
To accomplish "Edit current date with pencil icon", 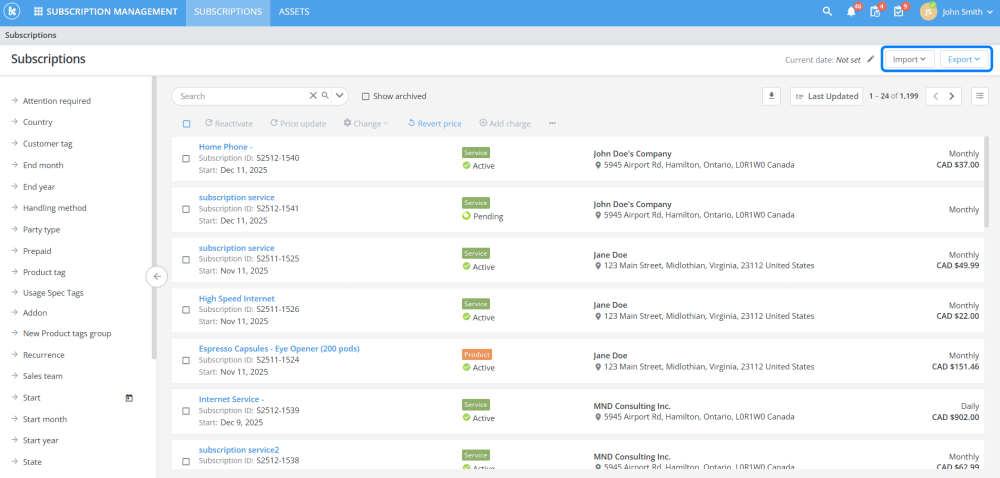I will [x=871, y=59].
